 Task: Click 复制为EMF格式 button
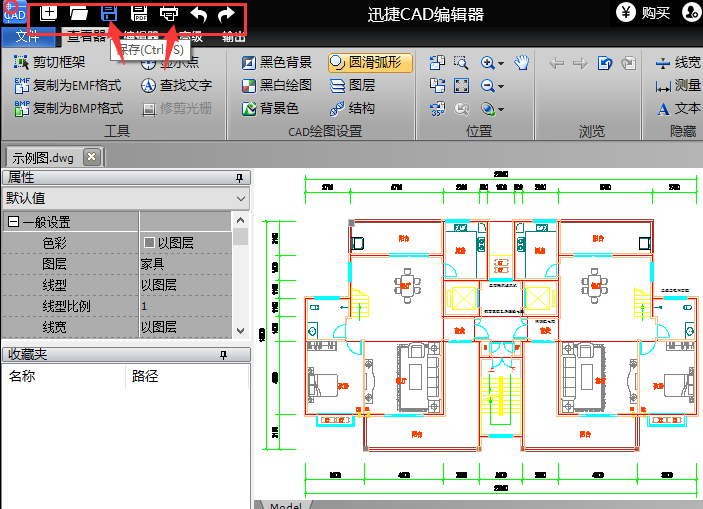[68, 85]
